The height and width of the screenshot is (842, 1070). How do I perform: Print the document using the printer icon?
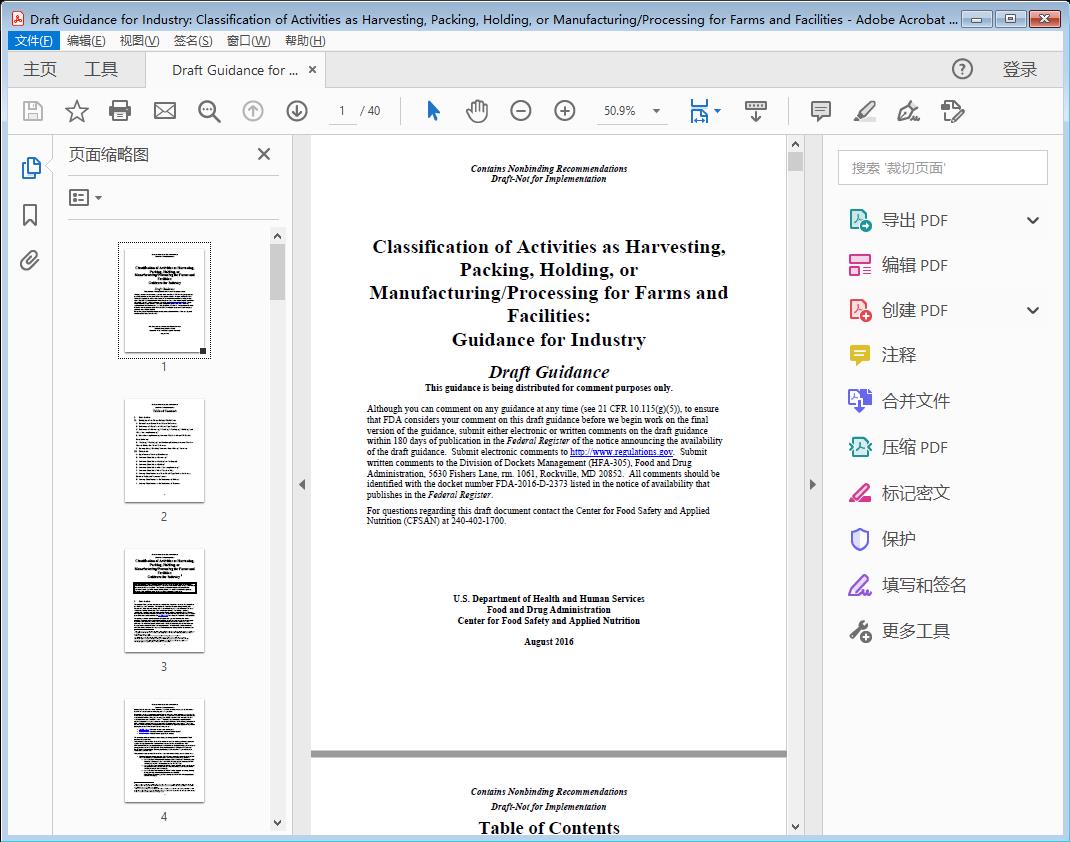point(120,111)
